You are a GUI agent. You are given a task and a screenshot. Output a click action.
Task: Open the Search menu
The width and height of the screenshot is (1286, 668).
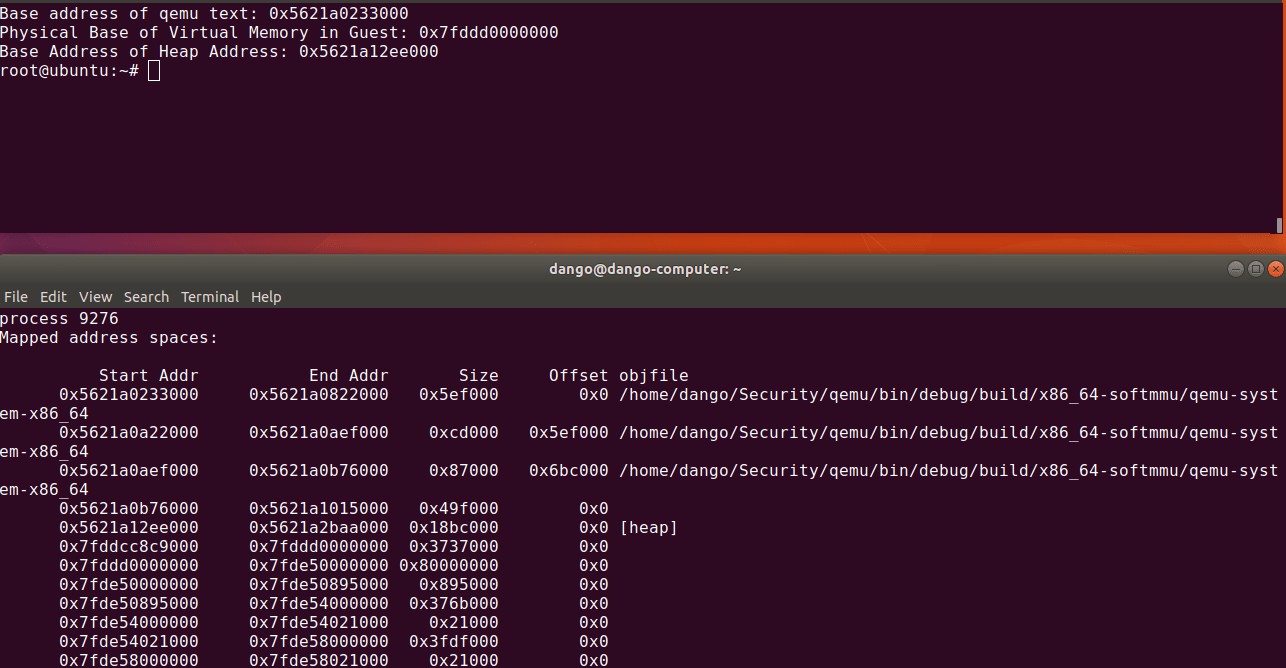coord(146,297)
